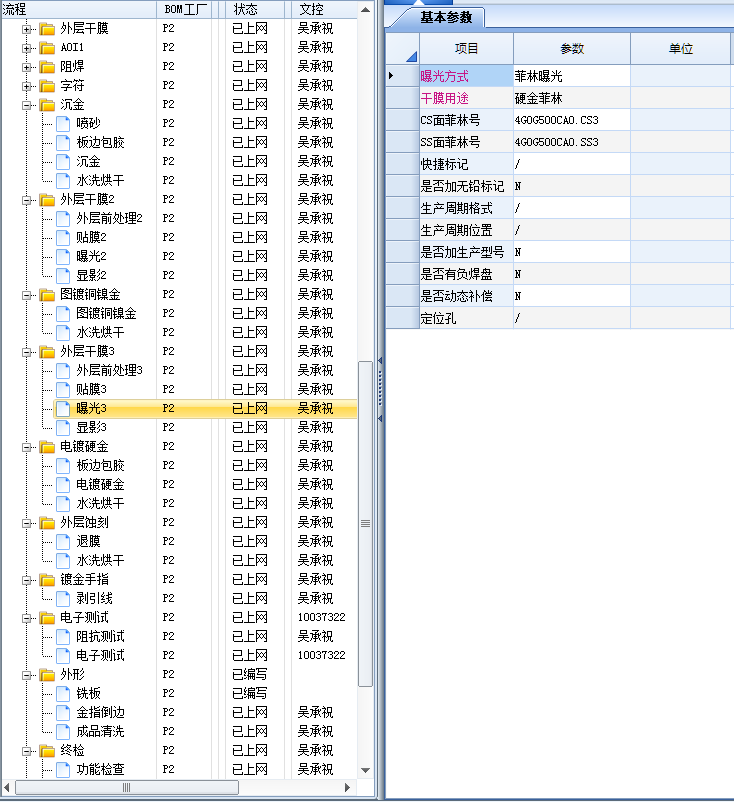Image resolution: width=734 pixels, height=802 pixels.
Task: Click the select-all corner cell of parameter grid
Action: [x=403, y=49]
